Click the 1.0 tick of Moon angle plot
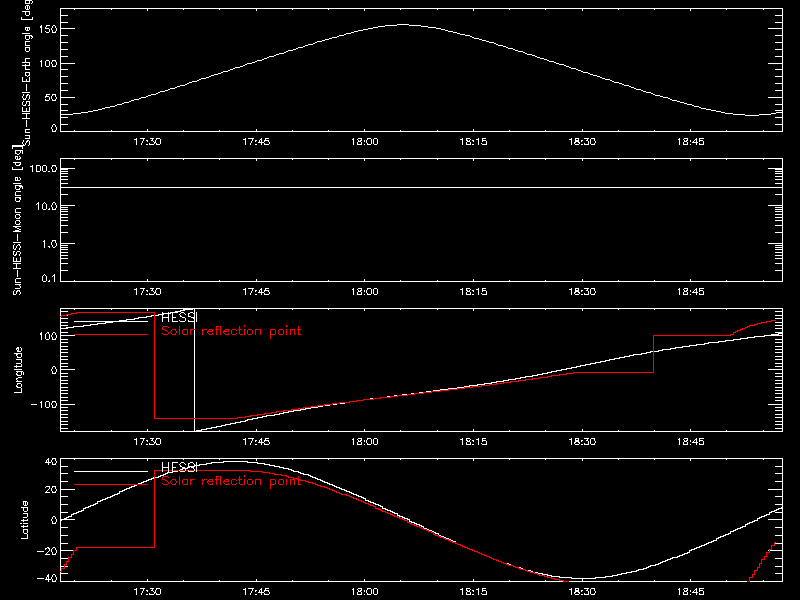800x600 pixels. [x=49, y=244]
